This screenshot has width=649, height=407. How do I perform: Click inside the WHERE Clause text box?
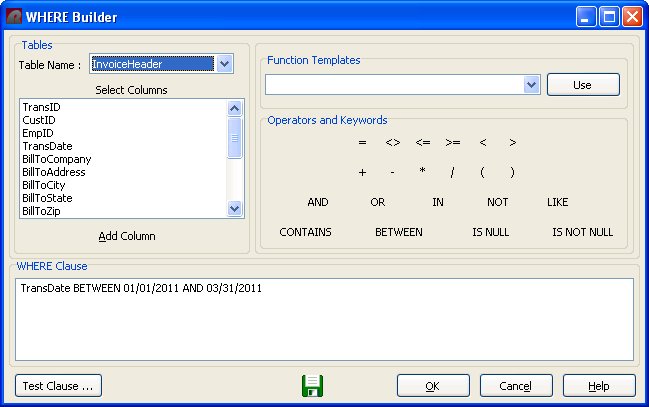coord(324,318)
